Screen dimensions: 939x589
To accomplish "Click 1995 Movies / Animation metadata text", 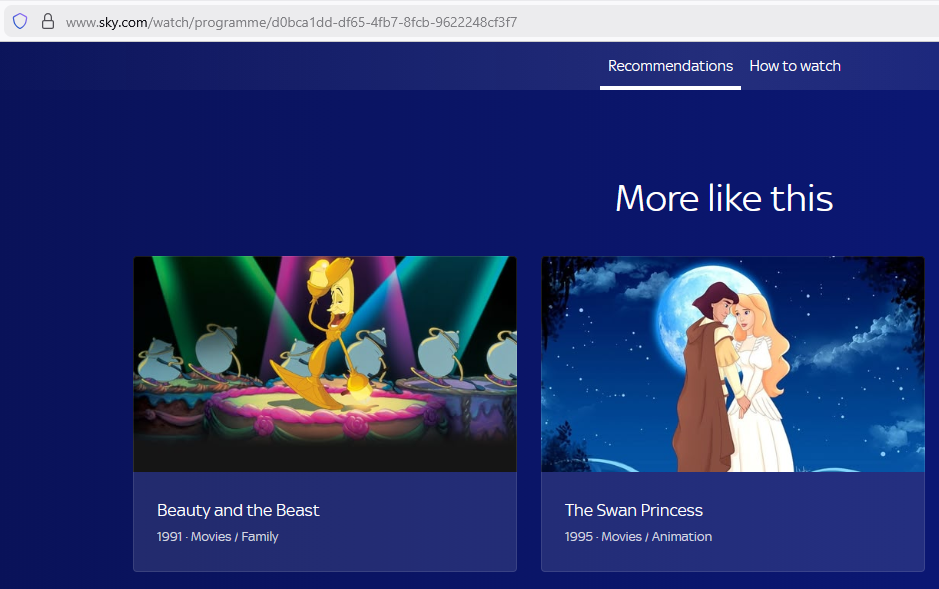I will (638, 537).
